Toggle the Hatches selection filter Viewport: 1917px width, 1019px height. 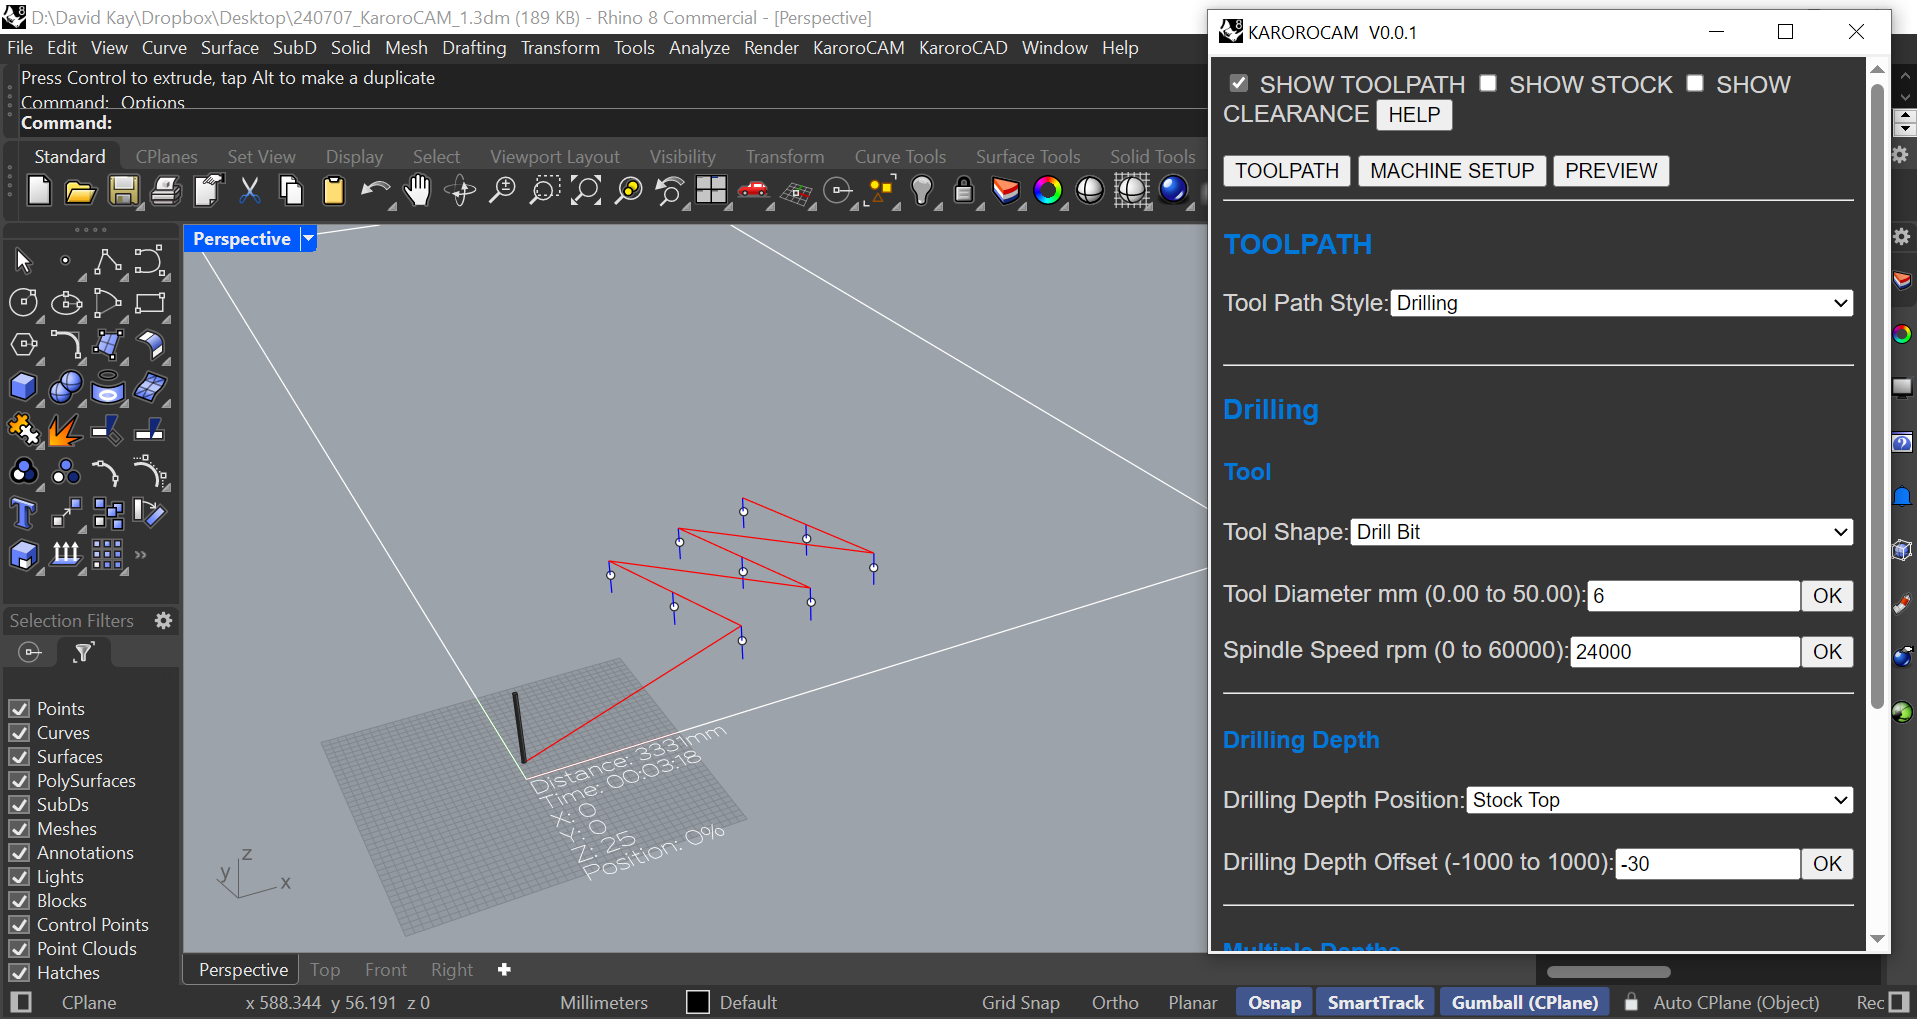click(19, 972)
